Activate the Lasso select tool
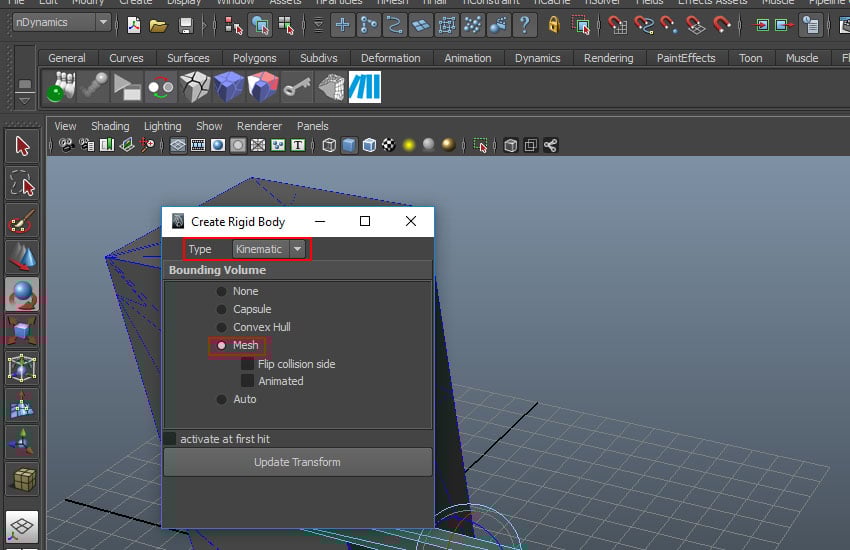850x550 pixels. (22, 184)
